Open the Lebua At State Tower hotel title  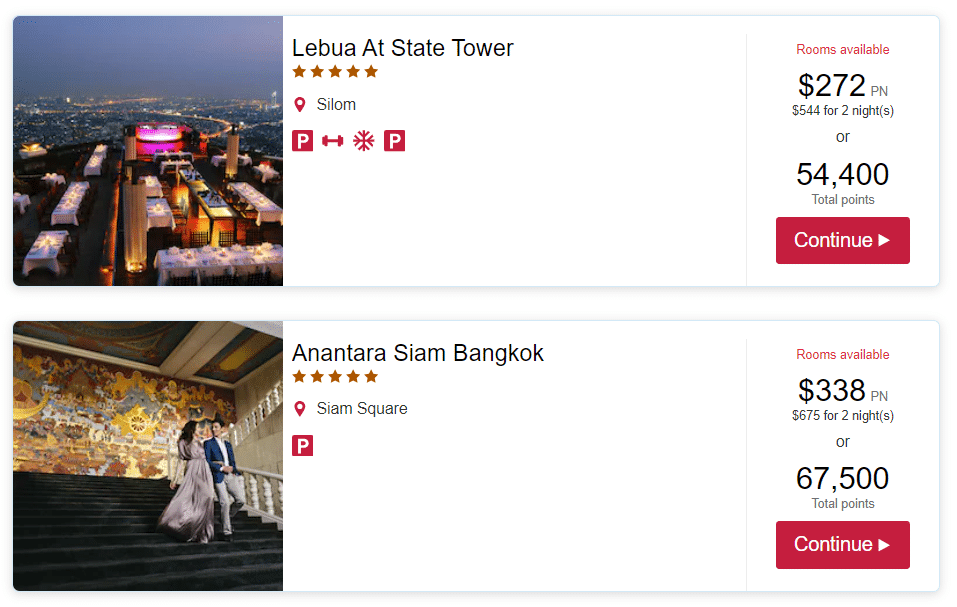[402, 48]
